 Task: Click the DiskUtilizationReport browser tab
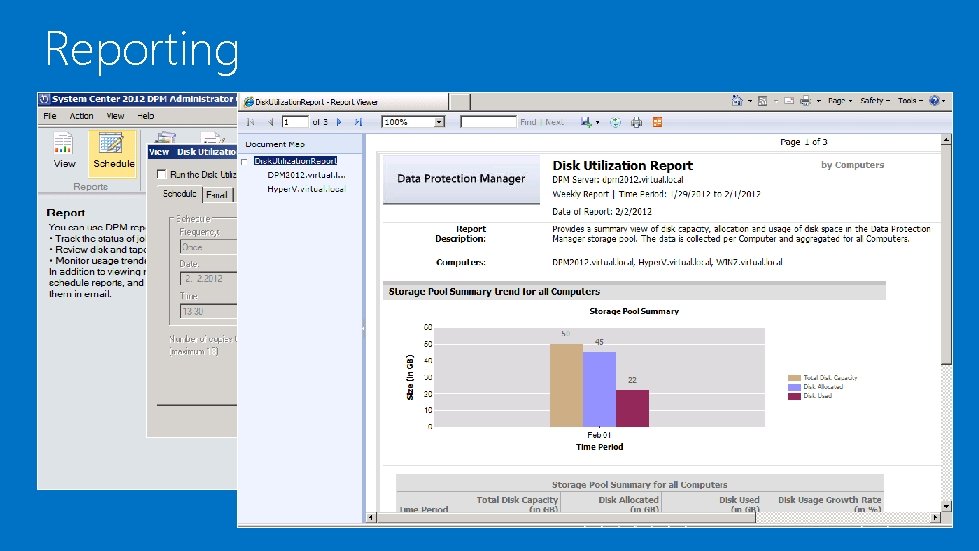(x=343, y=102)
